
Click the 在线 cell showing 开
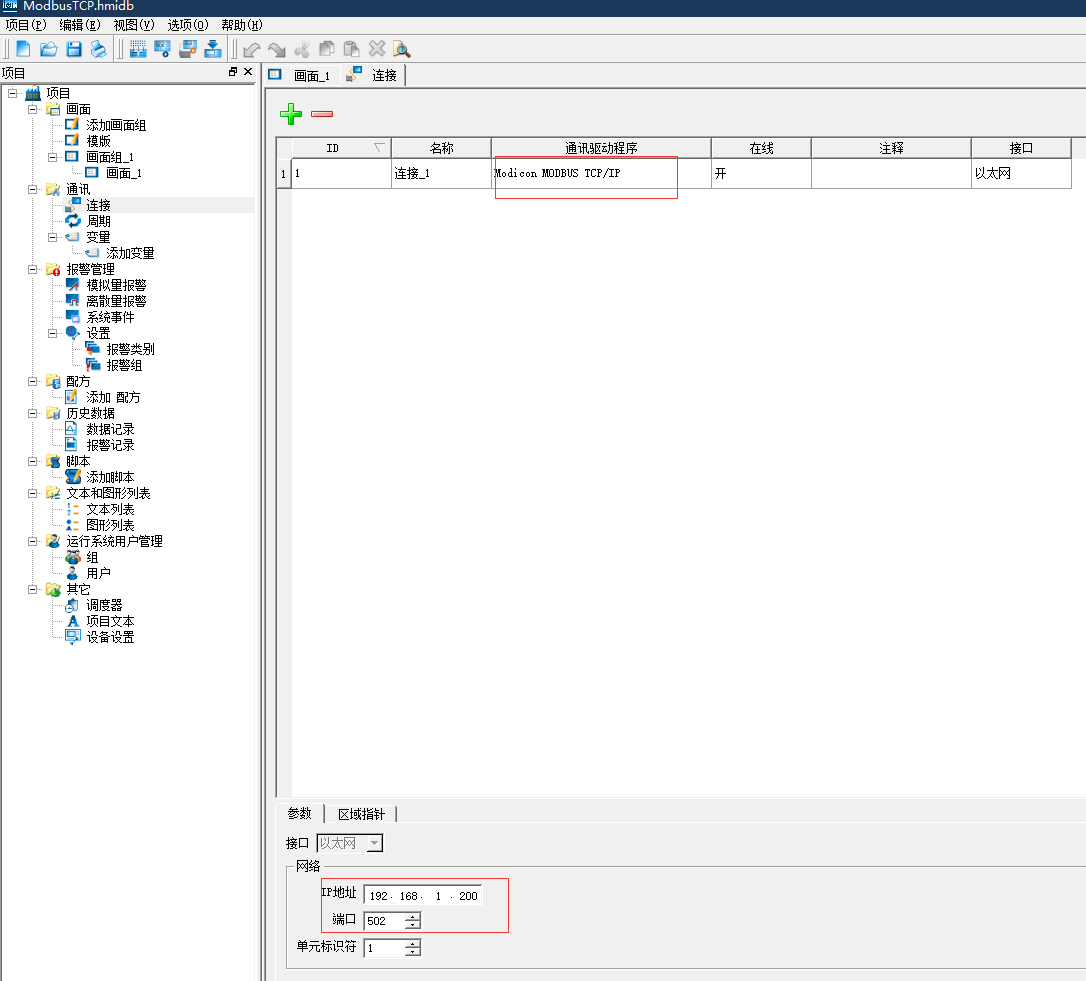pyautogui.click(x=761, y=173)
